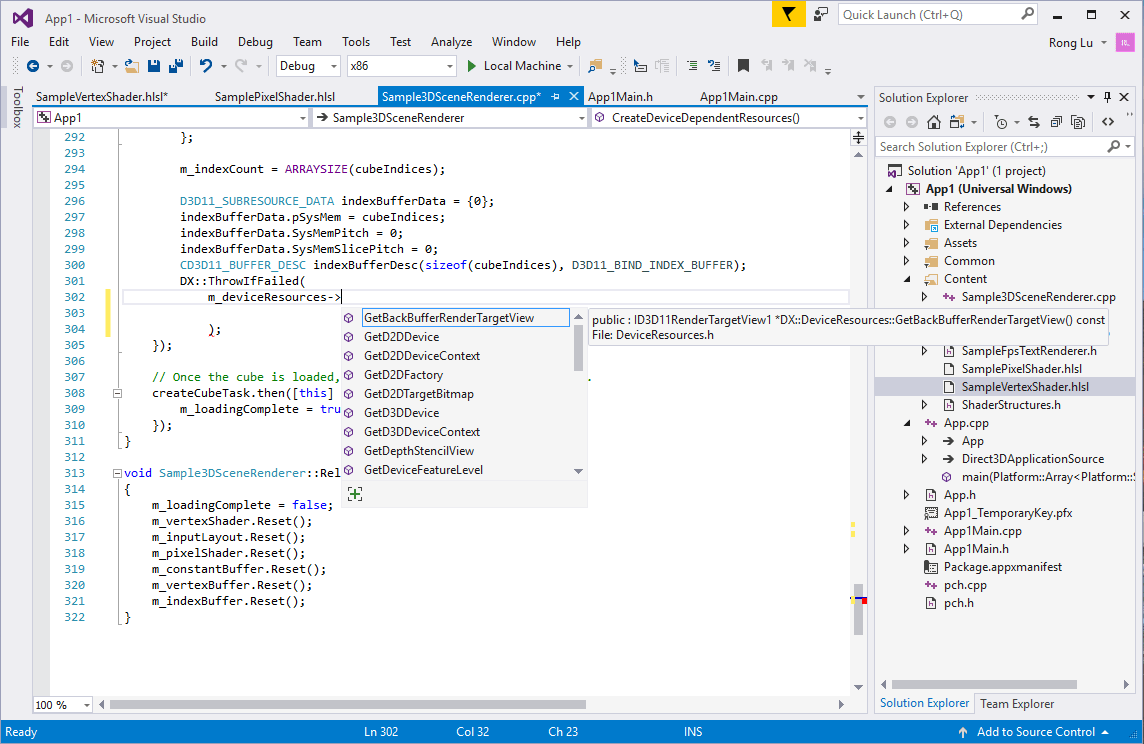Switch to the SamplePixelShader.hlsl tab
The height and width of the screenshot is (744, 1144).
275,96
